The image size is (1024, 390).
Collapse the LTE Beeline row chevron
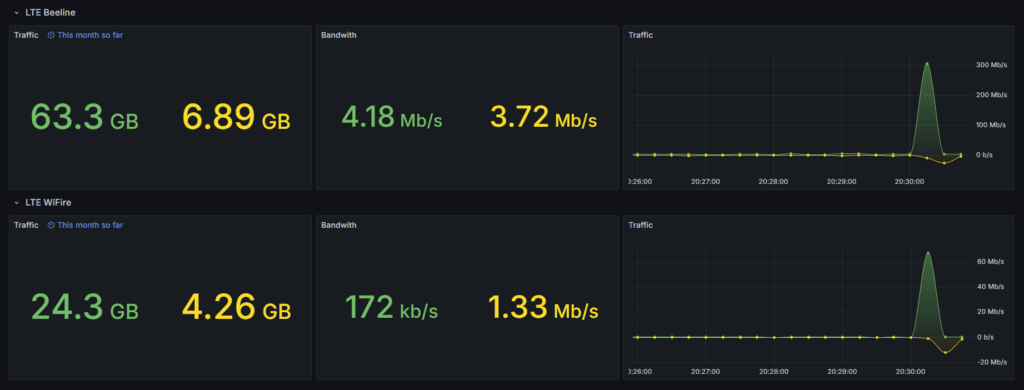click(16, 12)
